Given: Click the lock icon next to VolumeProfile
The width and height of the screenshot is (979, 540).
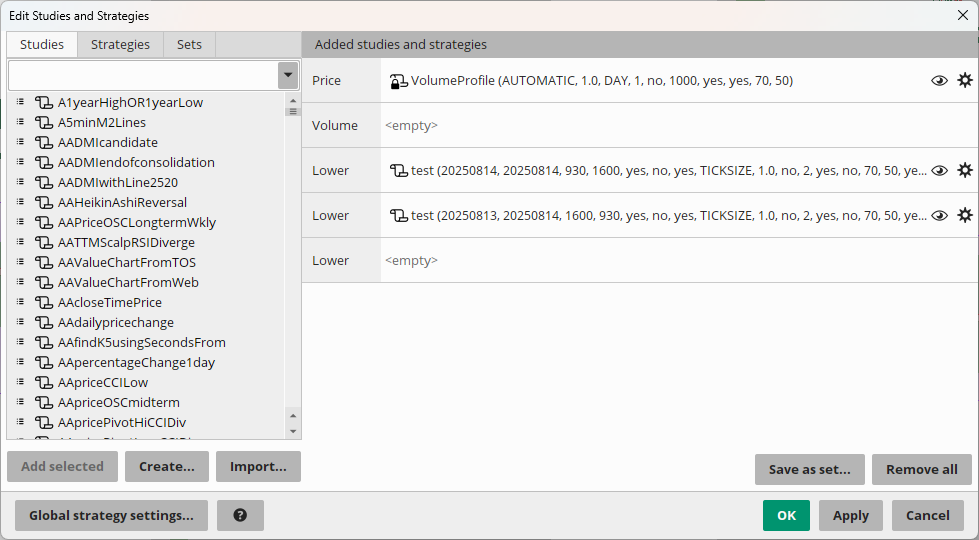Looking at the screenshot, I should tap(398, 81).
